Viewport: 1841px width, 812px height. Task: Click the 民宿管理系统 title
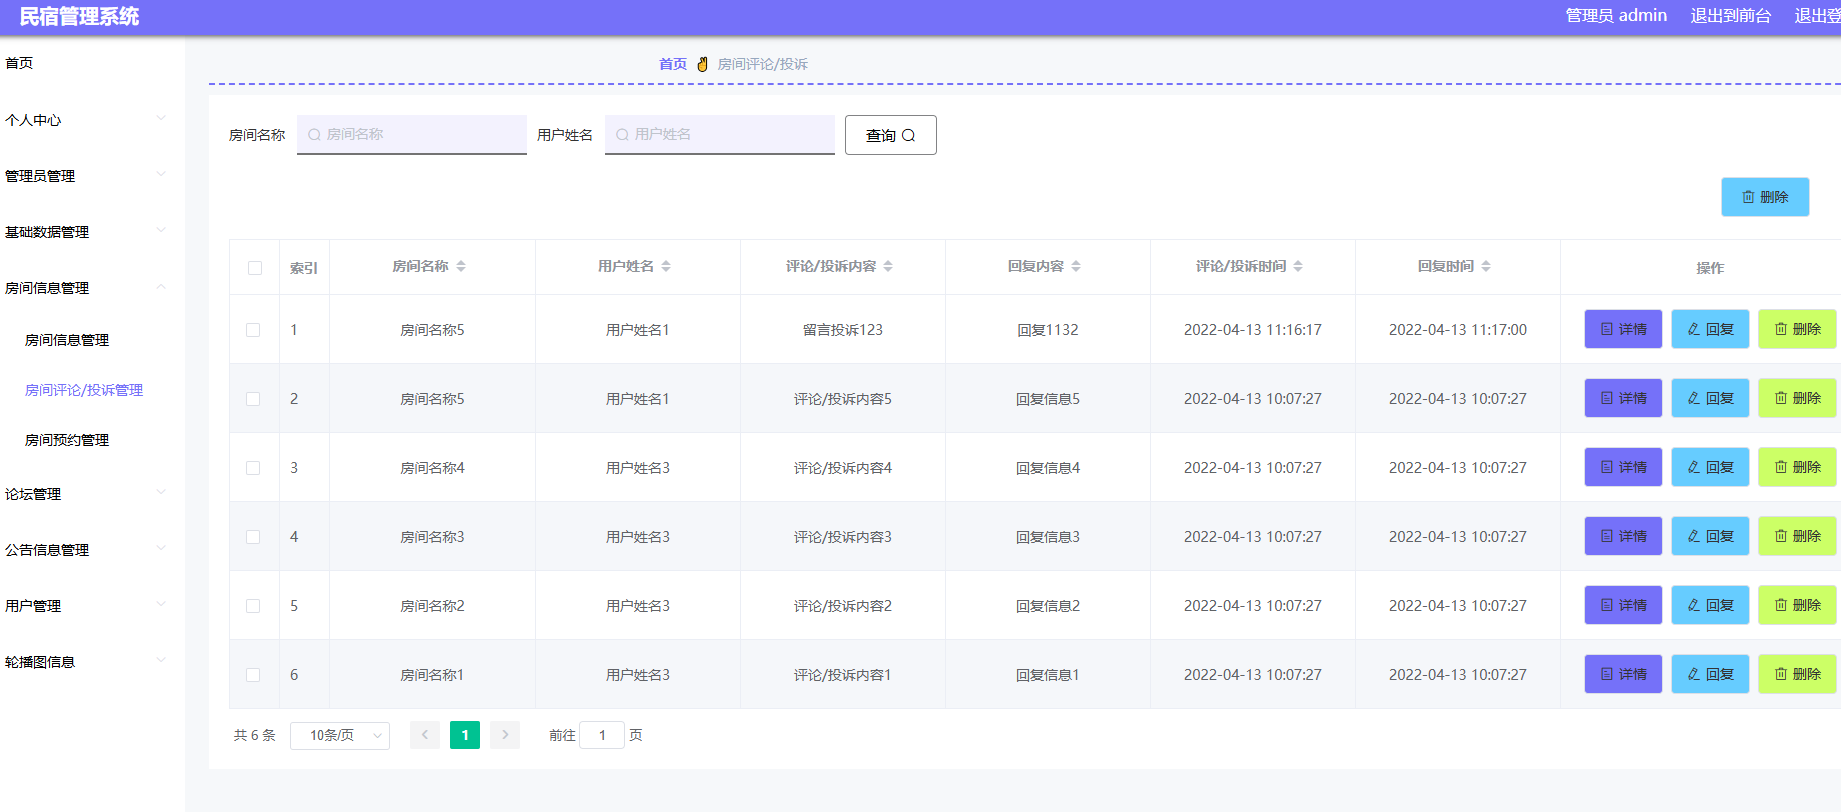tap(79, 16)
